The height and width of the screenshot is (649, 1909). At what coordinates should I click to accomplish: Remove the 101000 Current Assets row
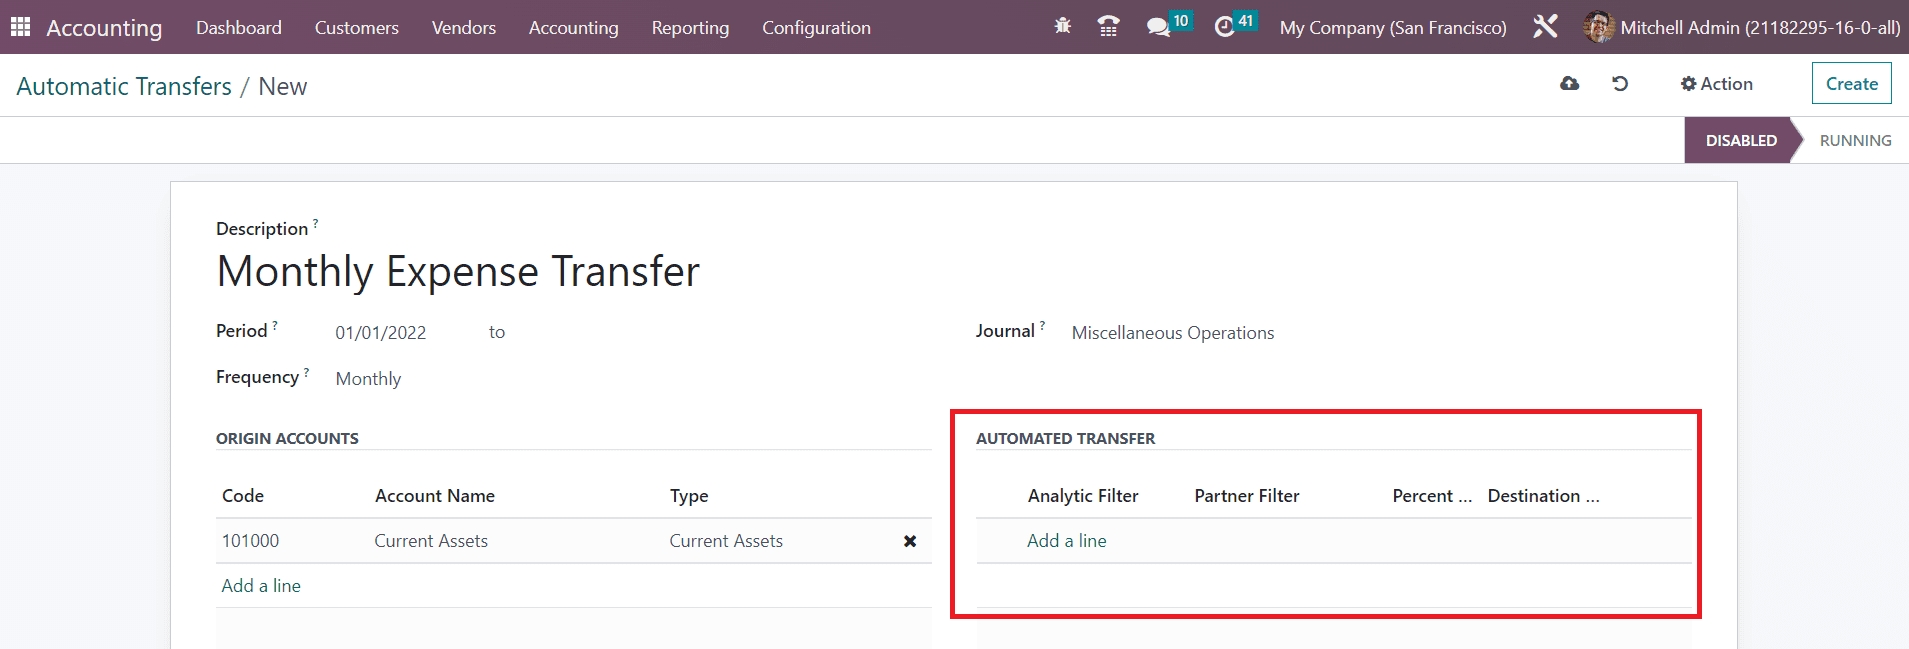[910, 541]
